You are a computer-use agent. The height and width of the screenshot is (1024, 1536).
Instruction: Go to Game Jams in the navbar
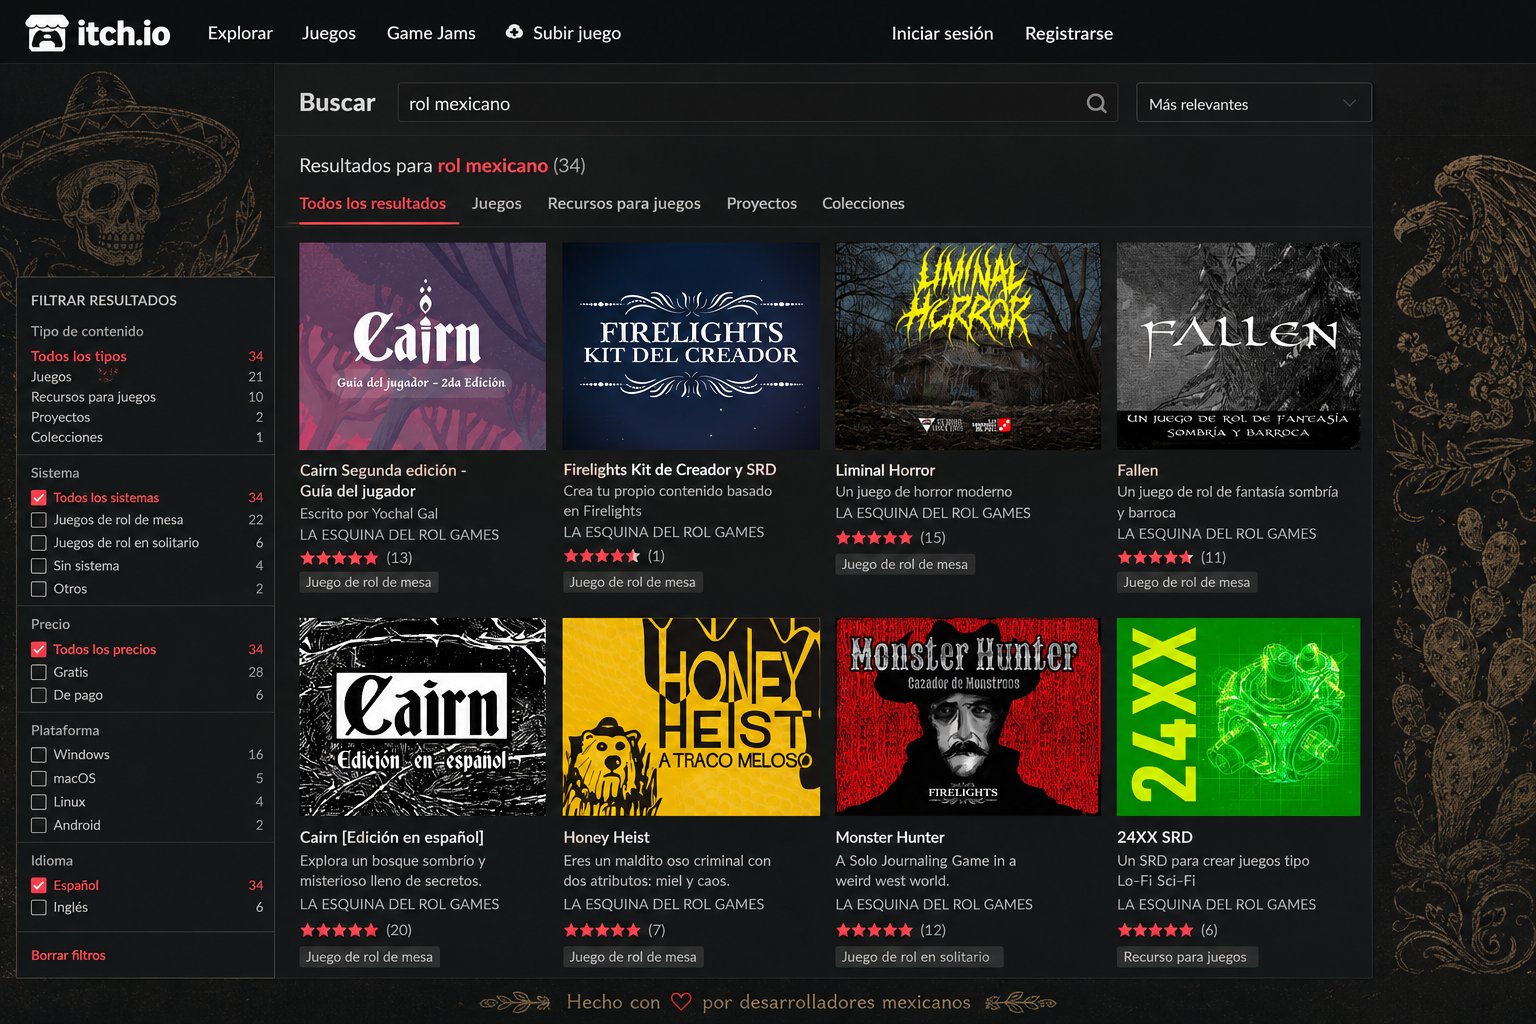point(431,33)
